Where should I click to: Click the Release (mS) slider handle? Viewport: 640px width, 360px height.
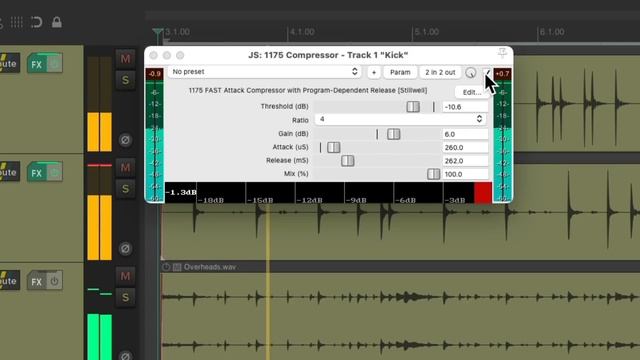[347, 161]
